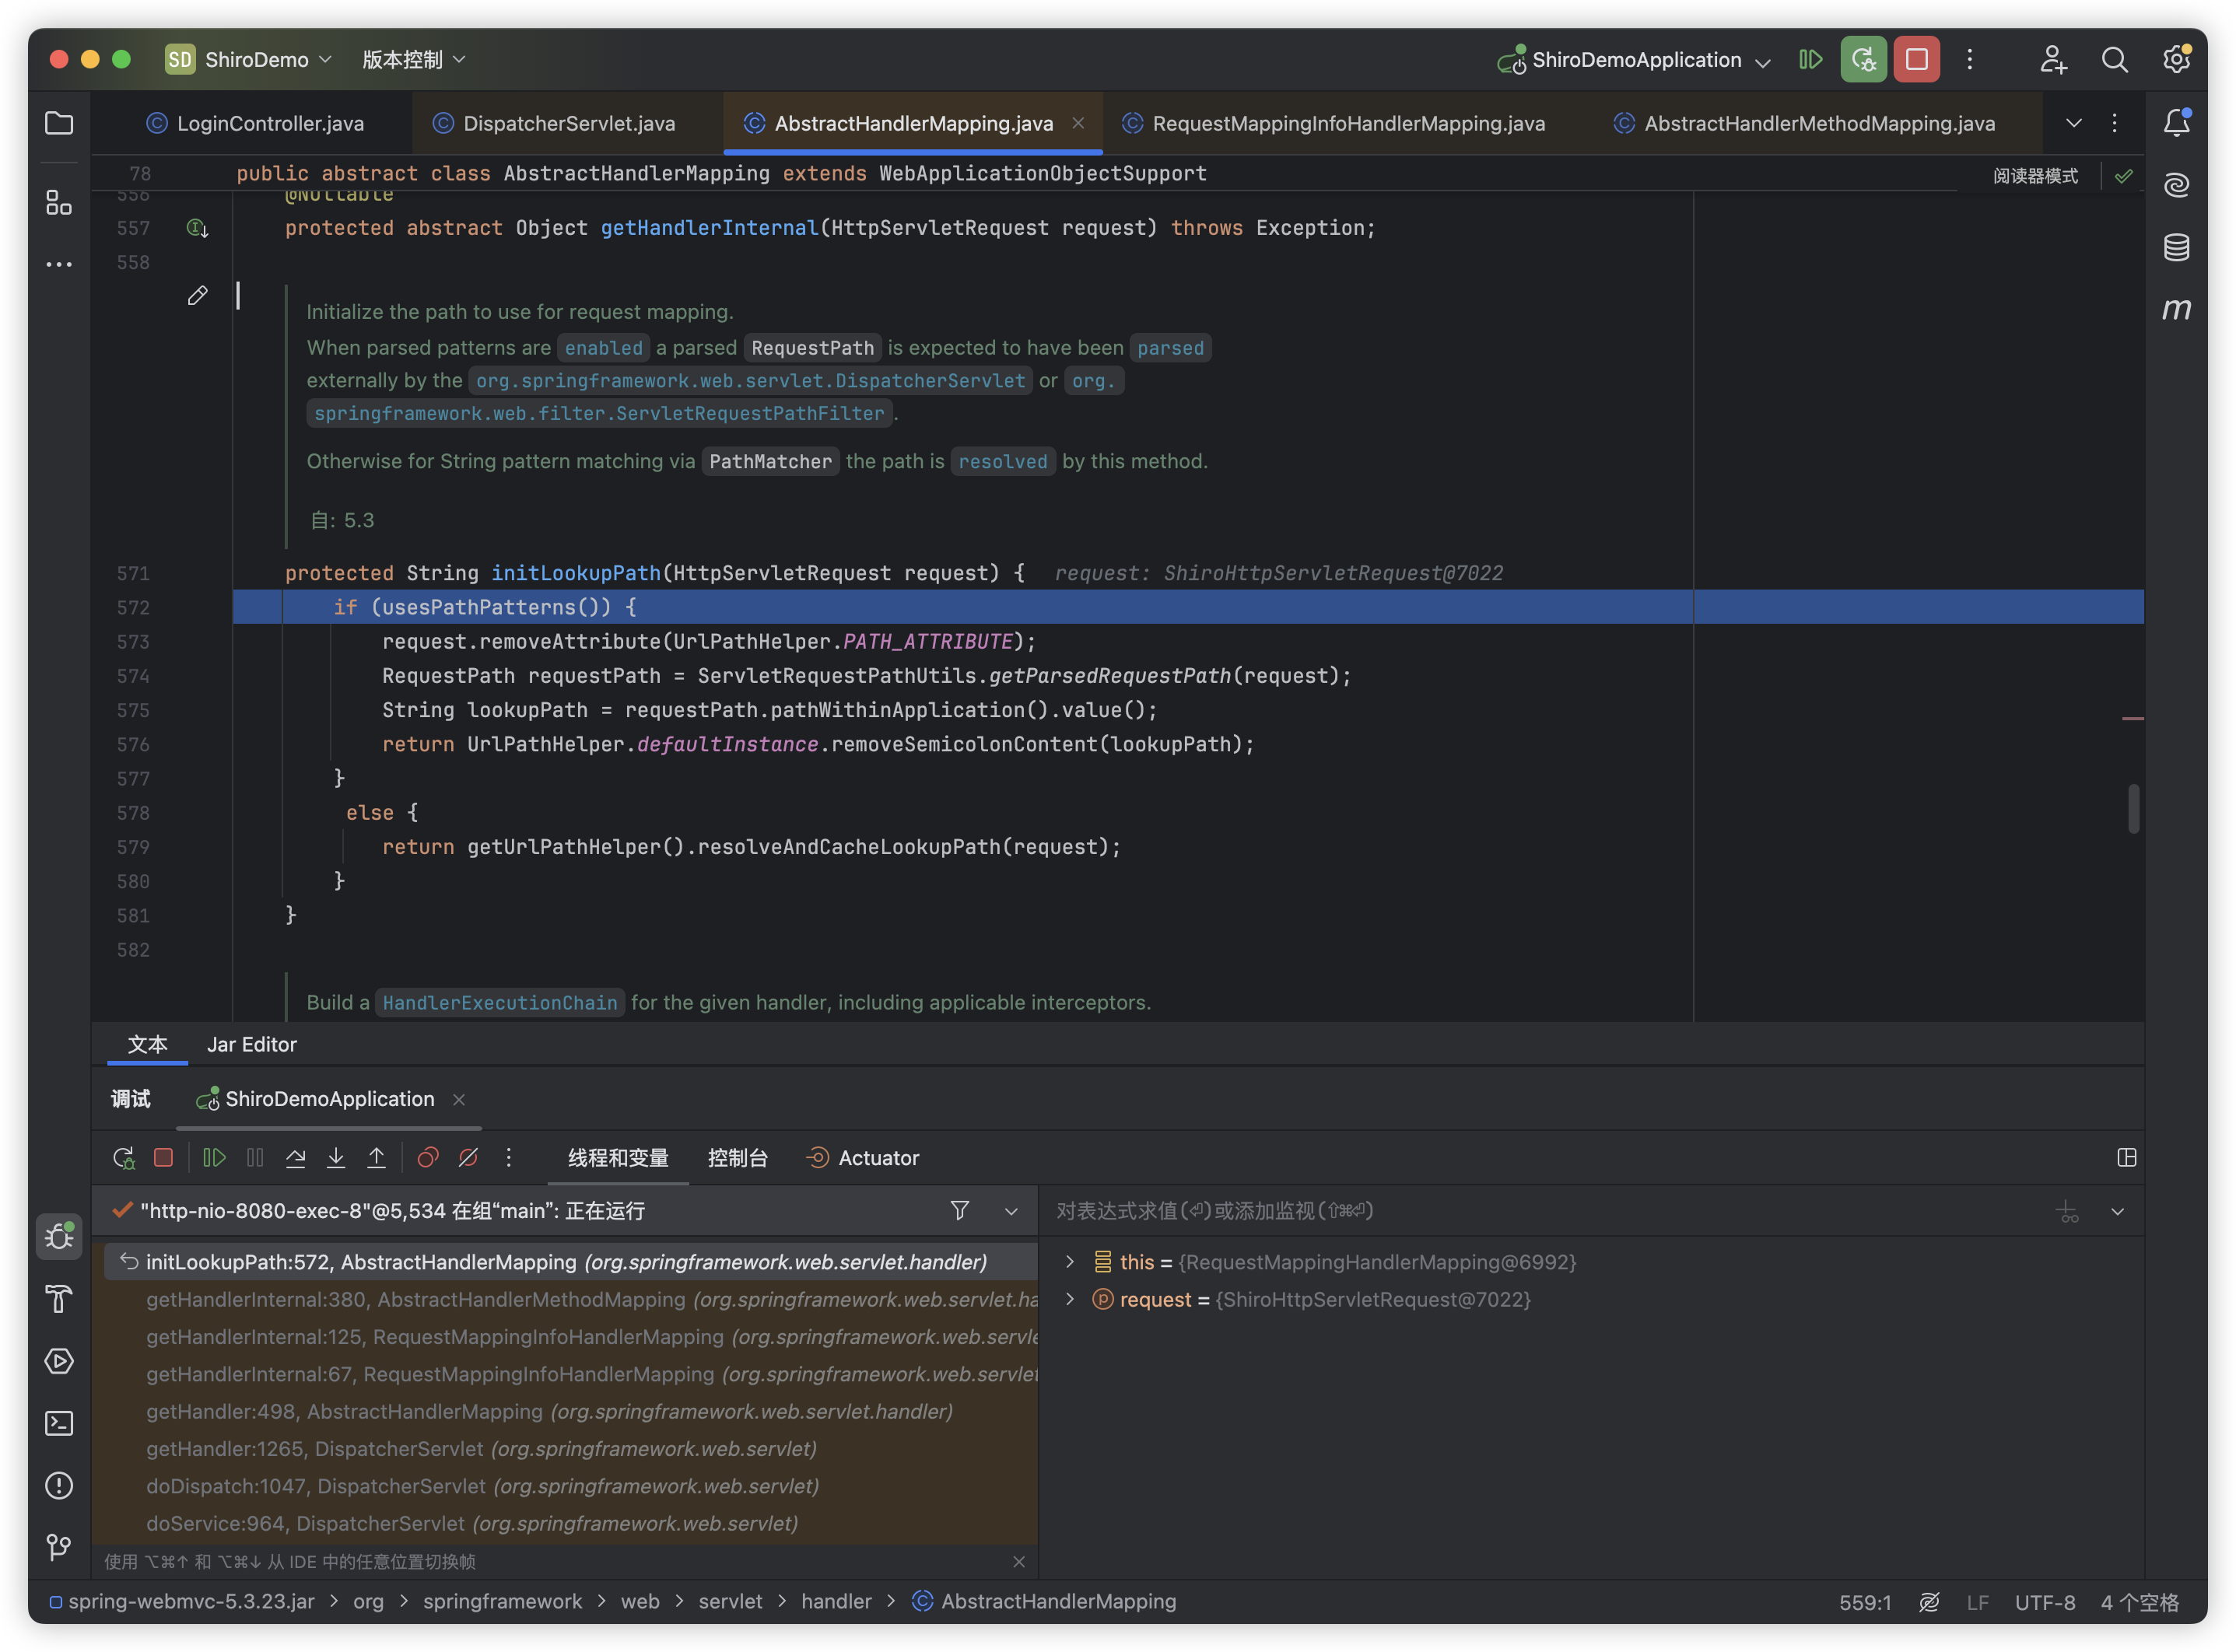Viewport: 2236px width, 1652px height.
Task: Click filter frames funnel icon
Action: click(x=960, y=1210)
